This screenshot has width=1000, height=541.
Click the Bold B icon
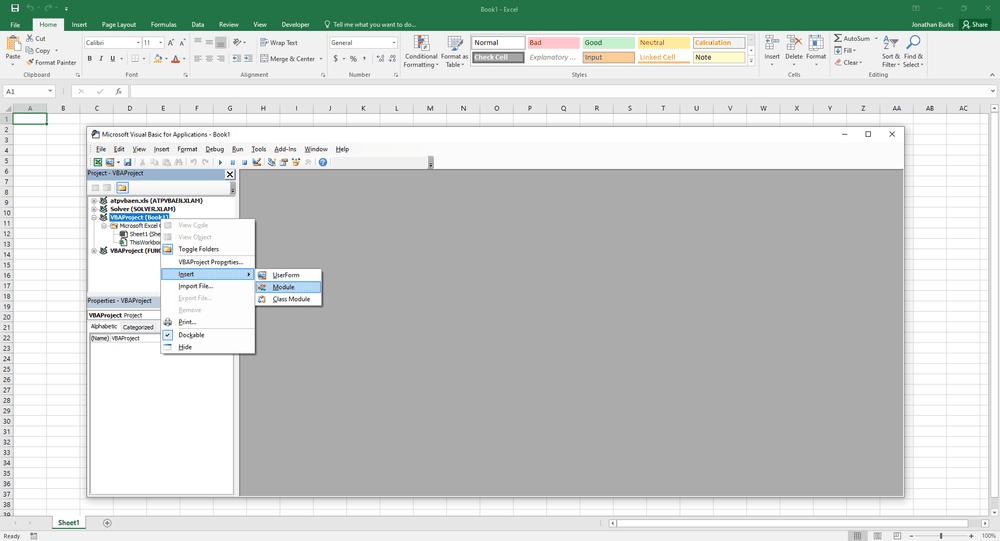(x=90, y=59)
